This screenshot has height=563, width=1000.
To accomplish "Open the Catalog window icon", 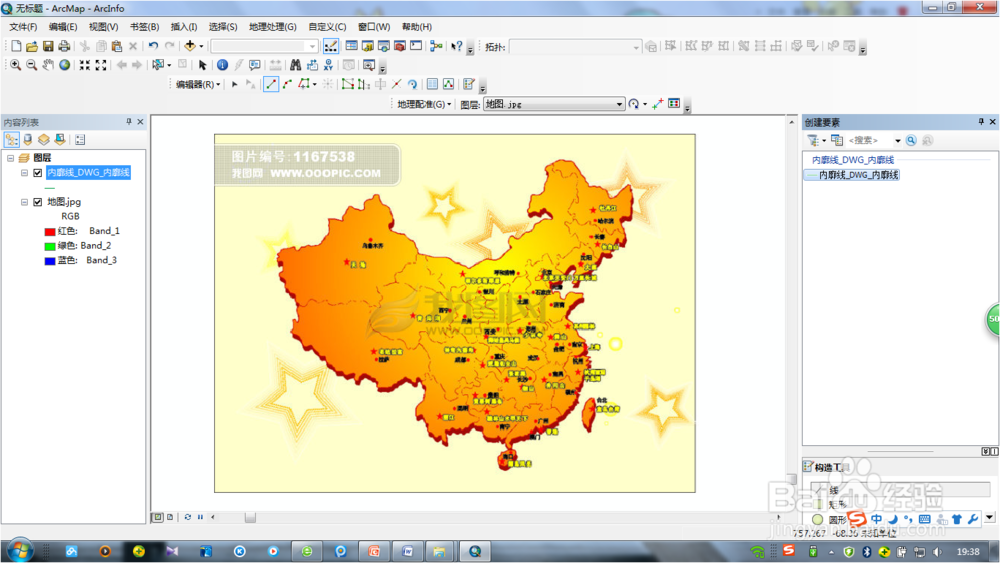I will click(367, 46).
